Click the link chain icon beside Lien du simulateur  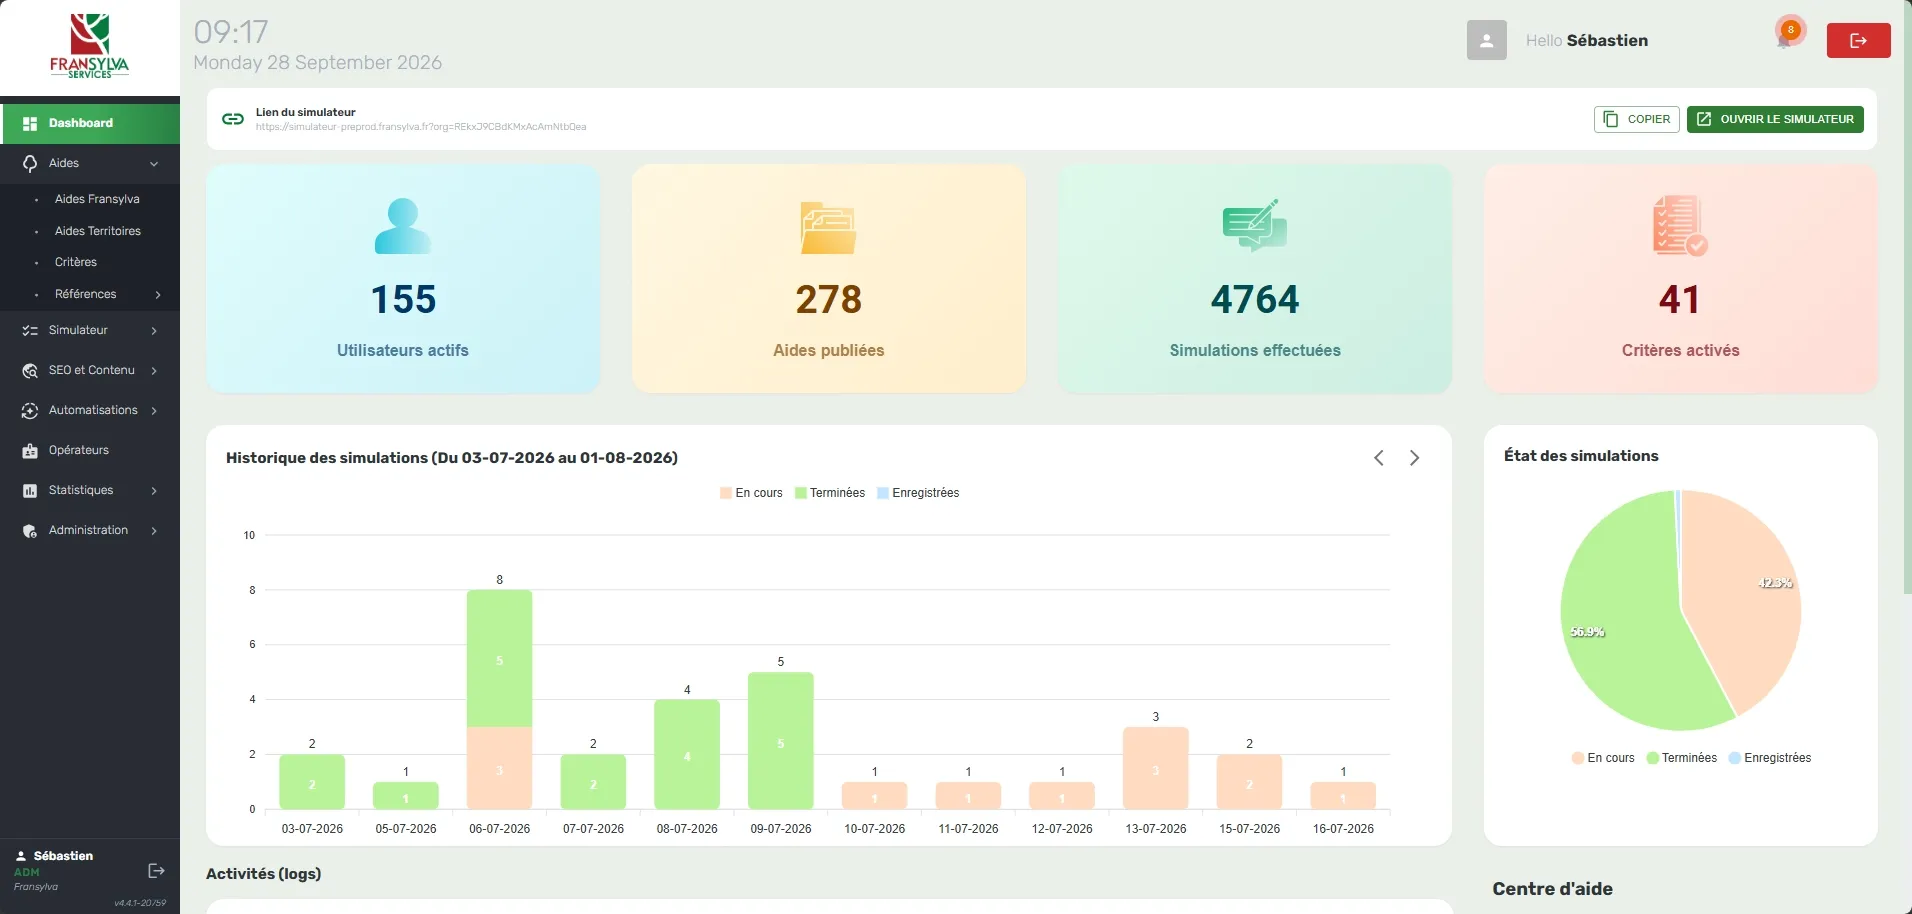pos(233,119)
